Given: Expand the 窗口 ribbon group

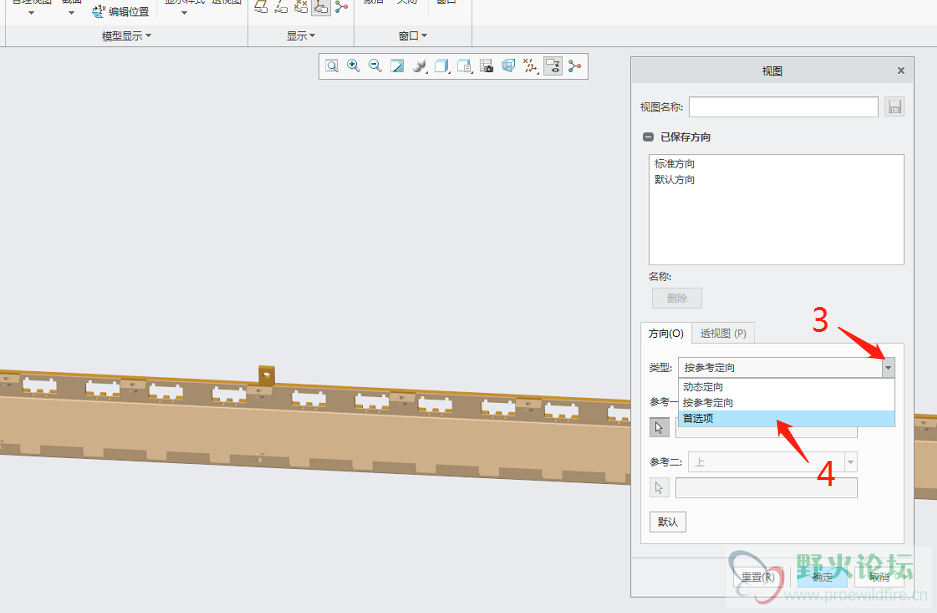Looking at the screenshot, I should click(412, 36).
